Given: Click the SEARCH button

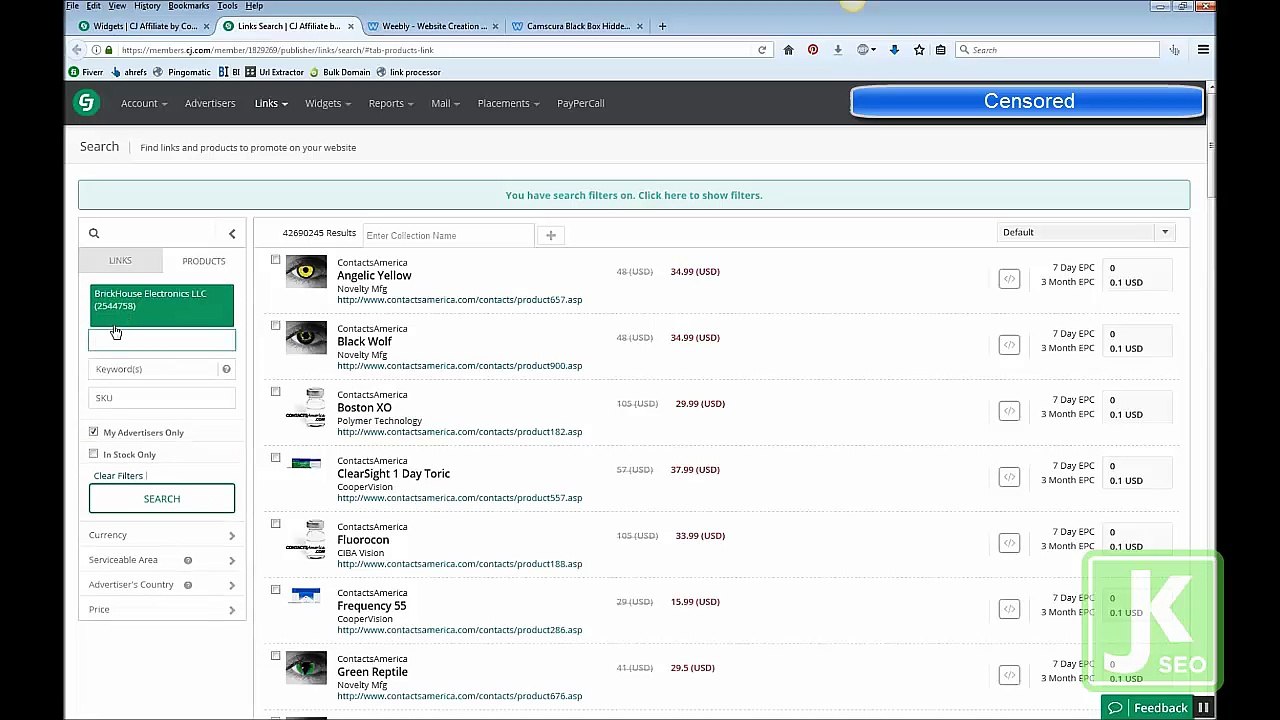Looking at the screenshot, I should tap(162, 499).
